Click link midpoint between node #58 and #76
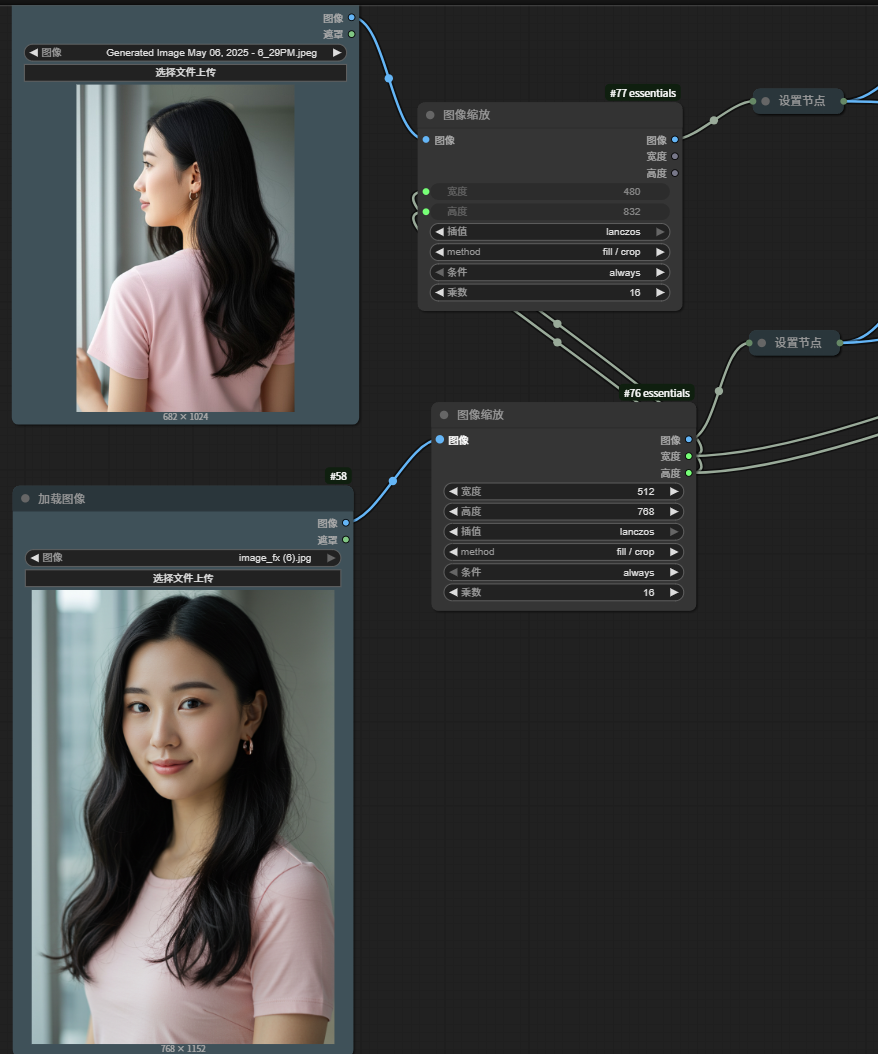Image resolution: width=878 pixels, height=1054 pixels. click(x=393, y=481)
